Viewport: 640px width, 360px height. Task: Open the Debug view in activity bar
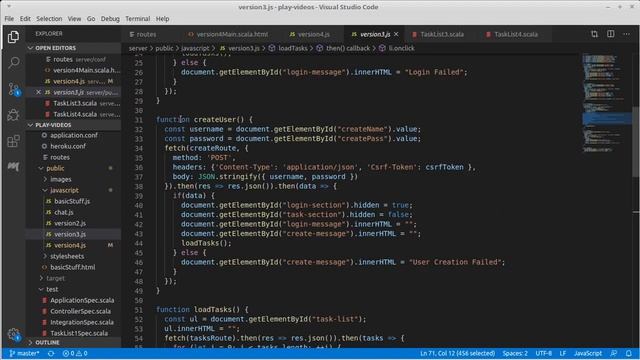(x=13, y=115)
